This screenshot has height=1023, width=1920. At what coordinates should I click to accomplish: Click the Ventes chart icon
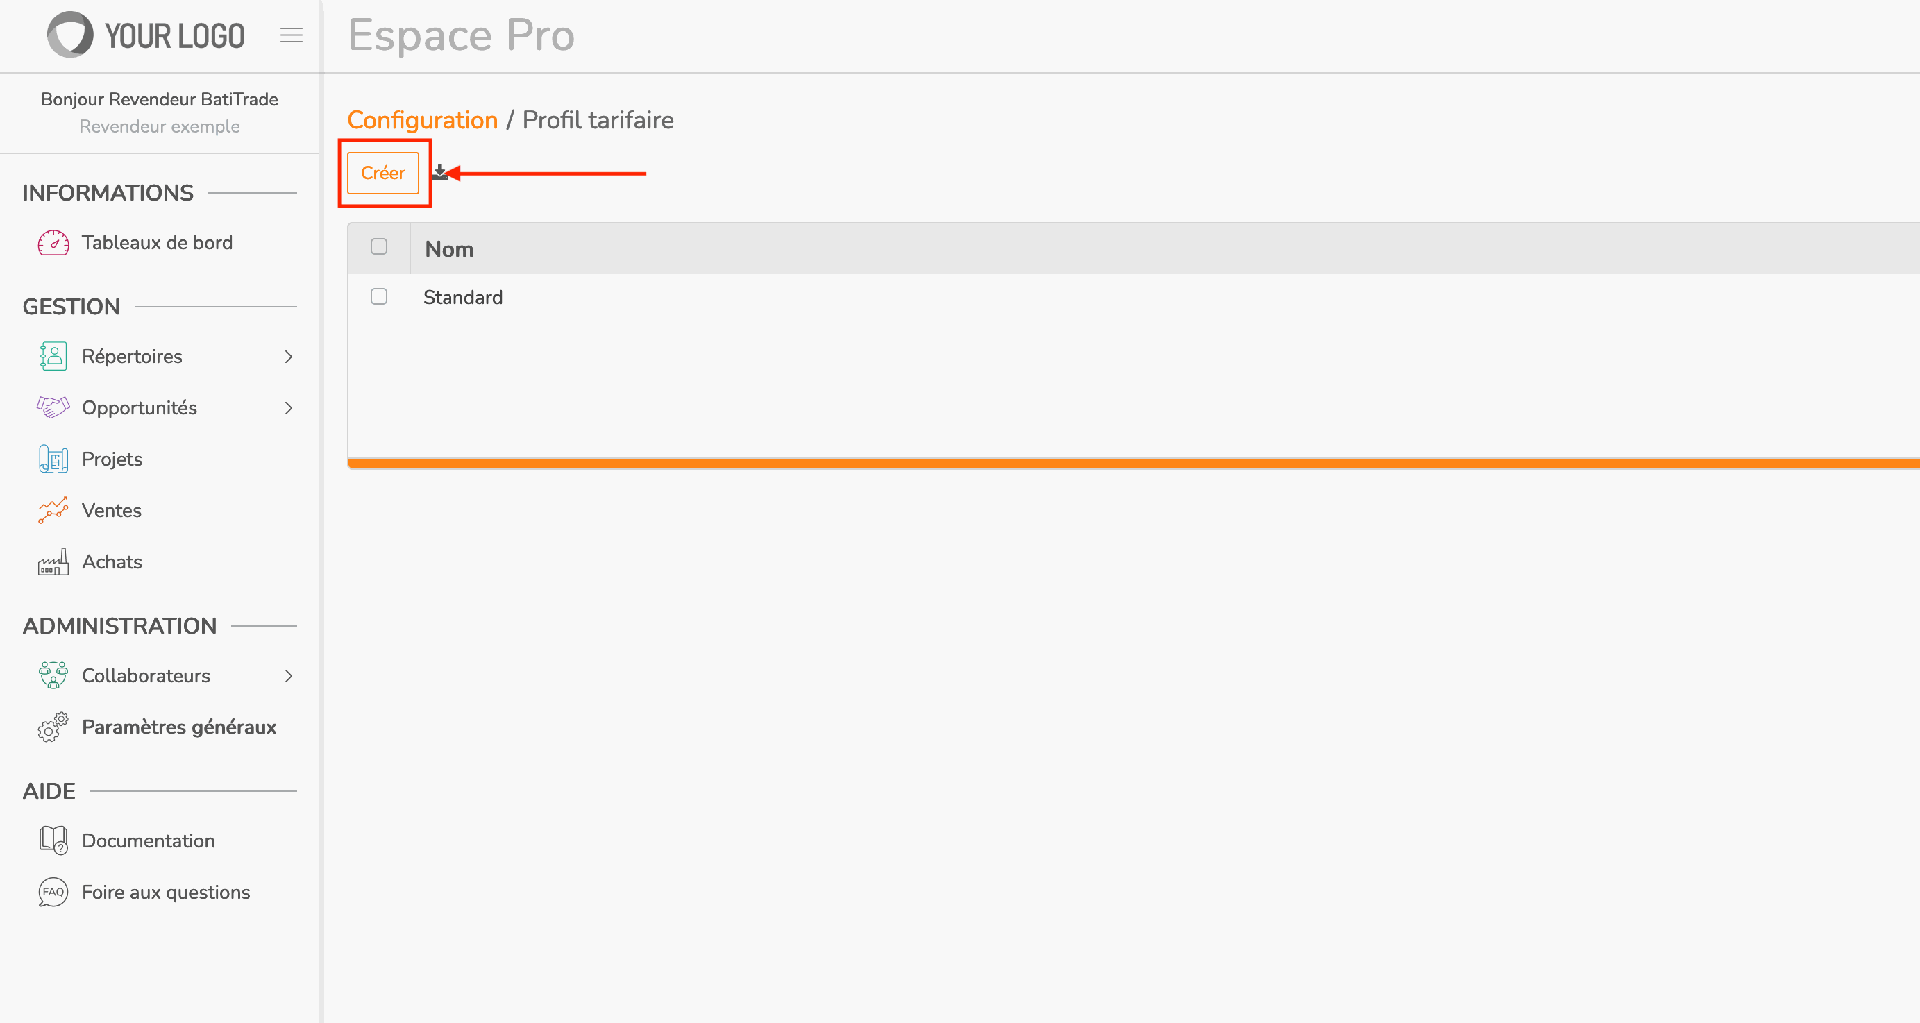53,510
